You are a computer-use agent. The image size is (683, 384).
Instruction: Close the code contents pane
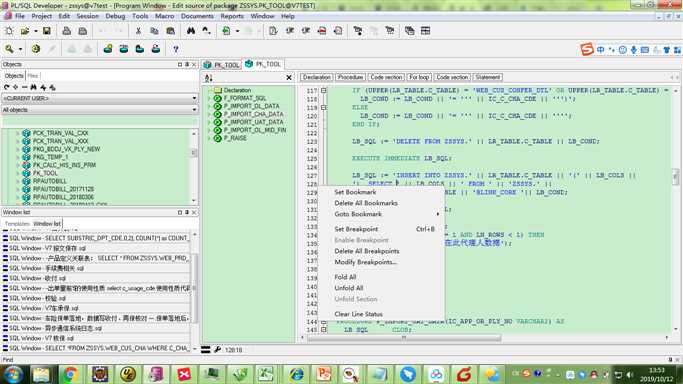289,77
